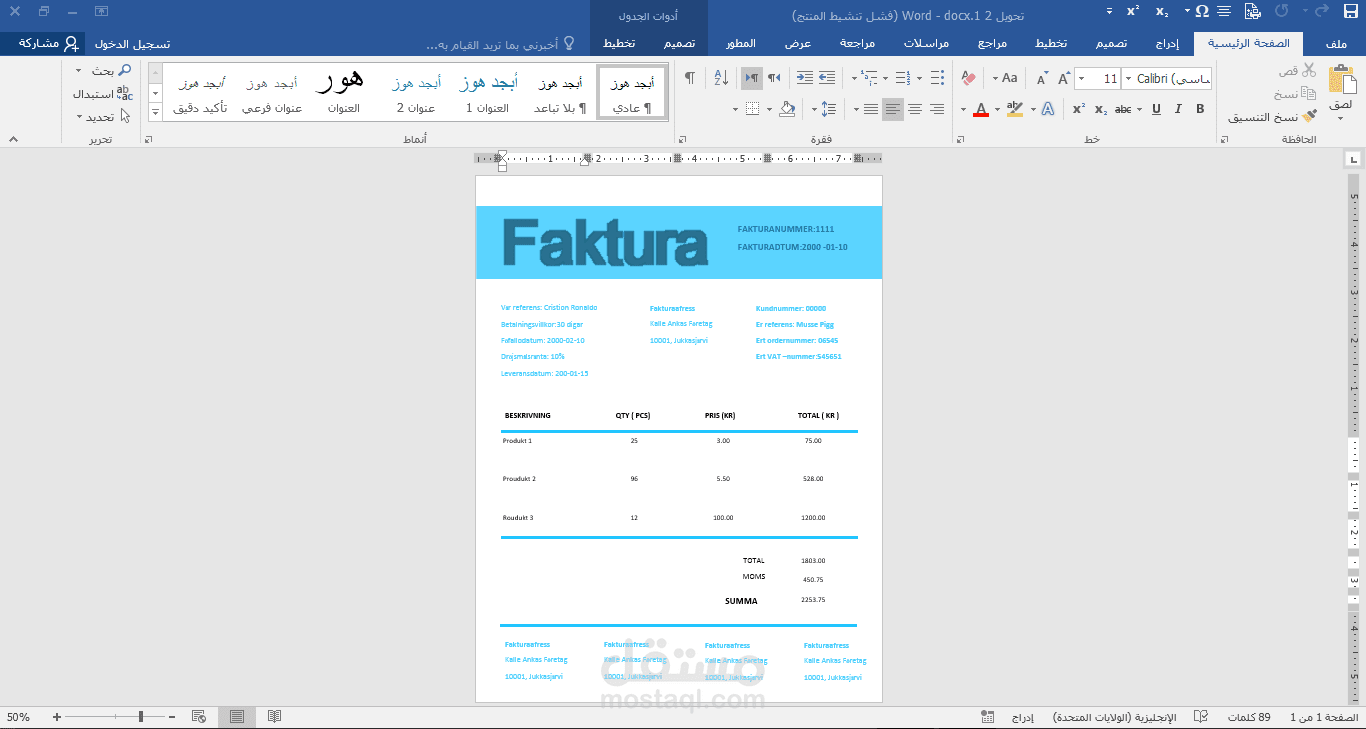The image size is (1366, 729).
Task: Apply the red font color
Action: point(981,109)
